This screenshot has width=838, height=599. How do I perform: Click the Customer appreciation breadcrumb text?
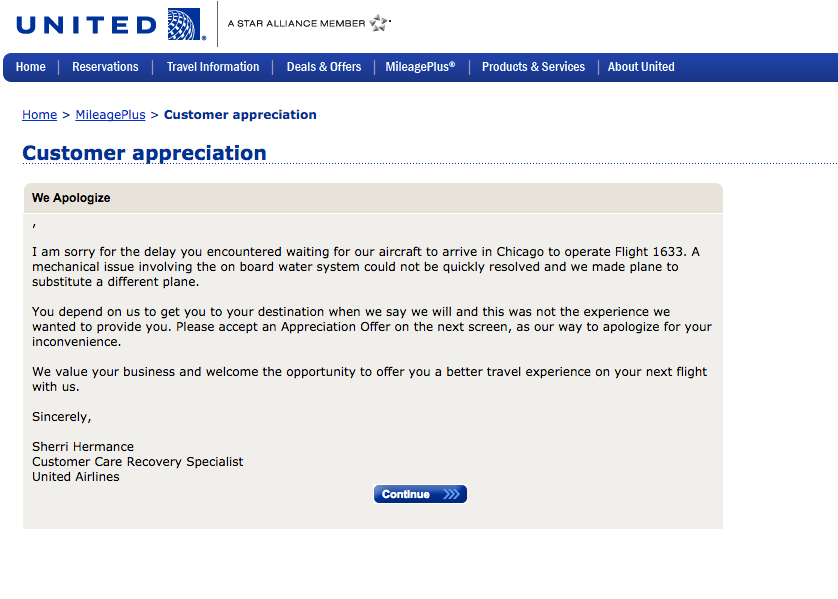pos(240,115)
